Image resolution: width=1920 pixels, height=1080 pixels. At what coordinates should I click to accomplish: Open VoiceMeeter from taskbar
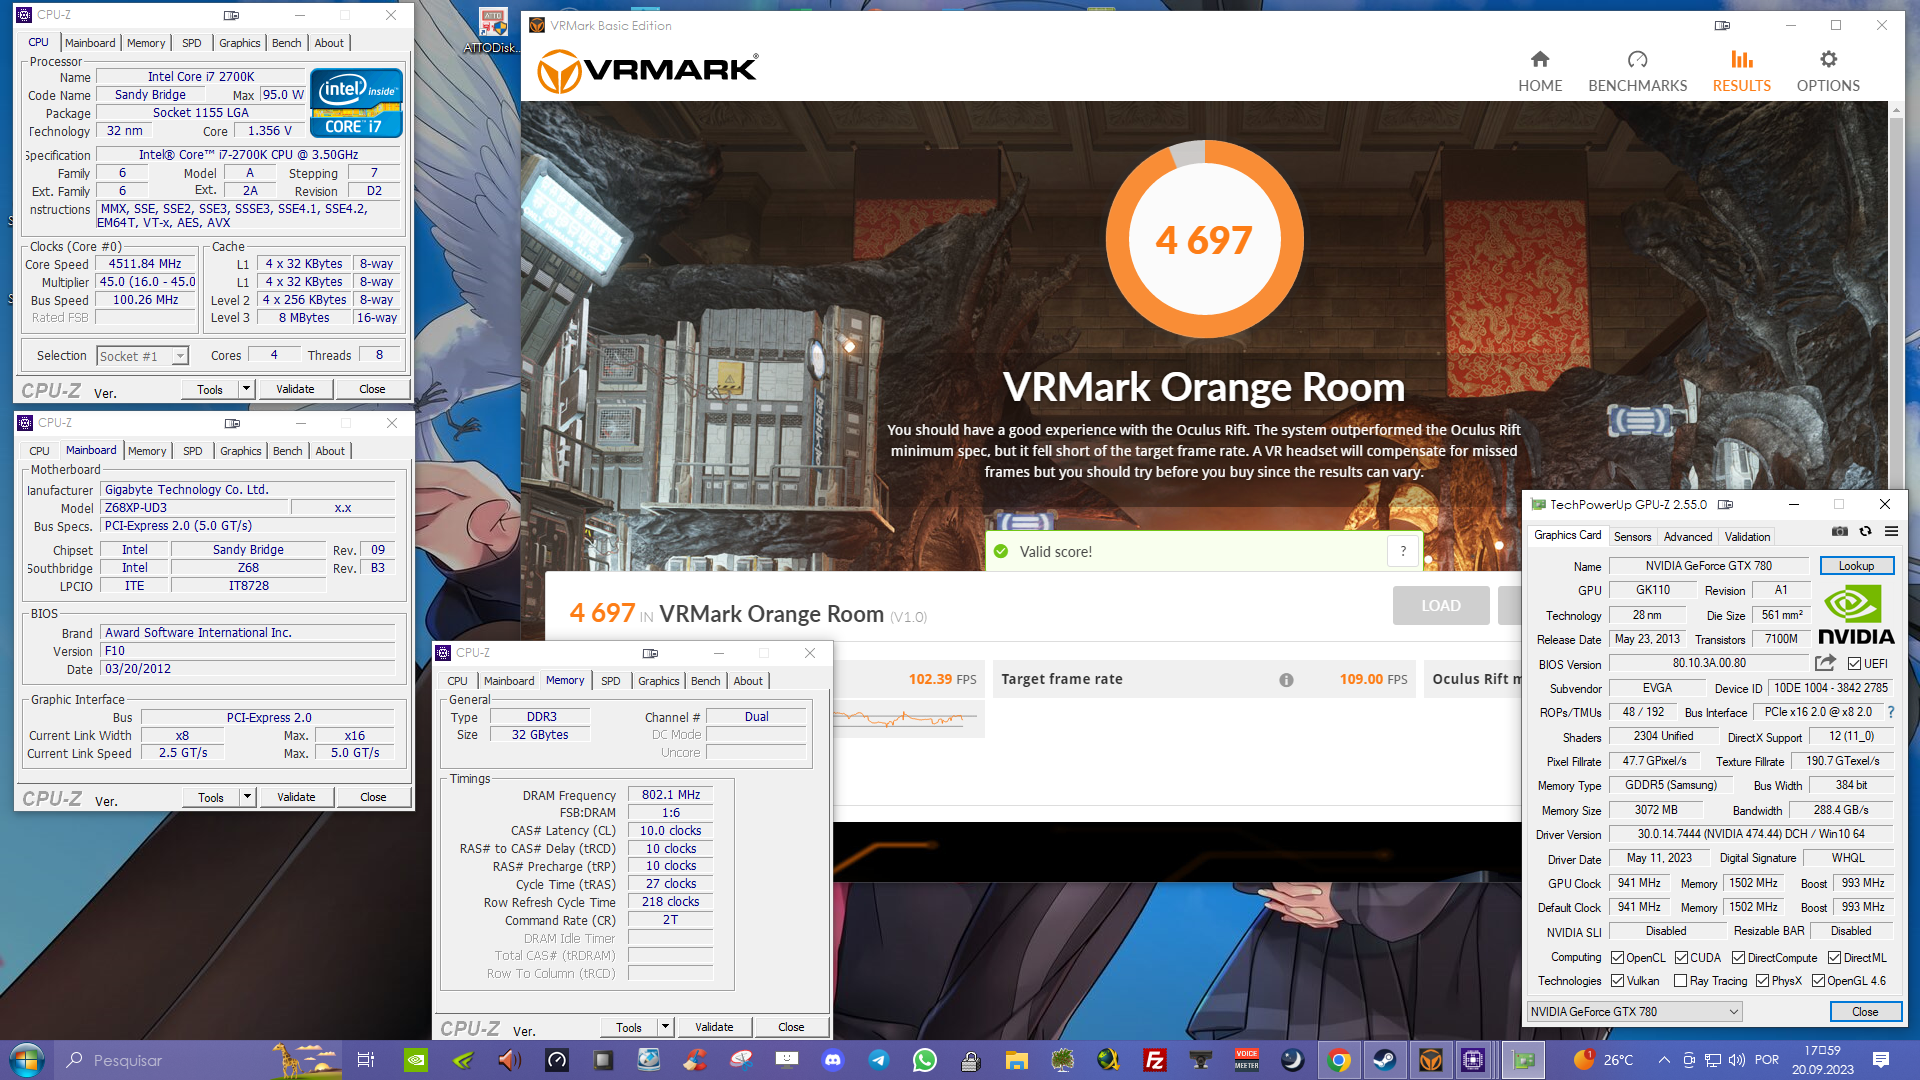pyautogui.click(x=1246, y=1060)
